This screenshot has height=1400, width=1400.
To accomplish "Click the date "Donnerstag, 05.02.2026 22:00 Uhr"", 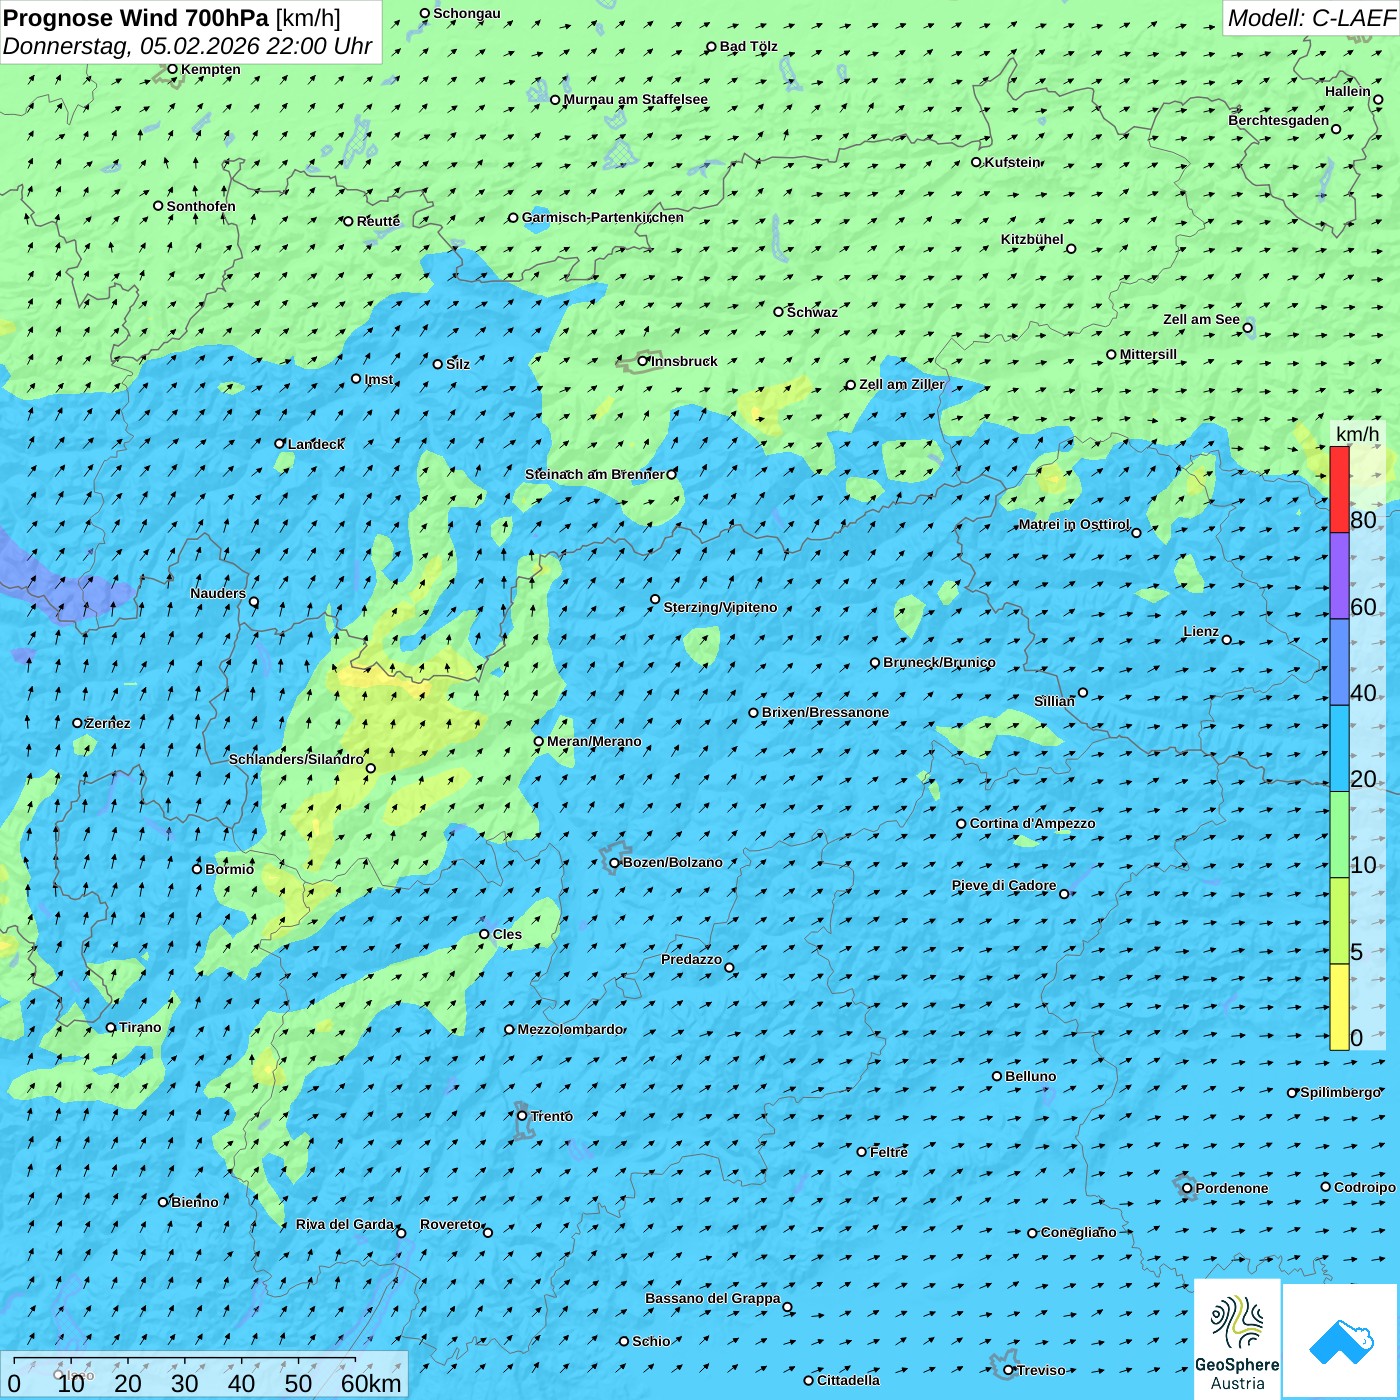I will 187,46.
